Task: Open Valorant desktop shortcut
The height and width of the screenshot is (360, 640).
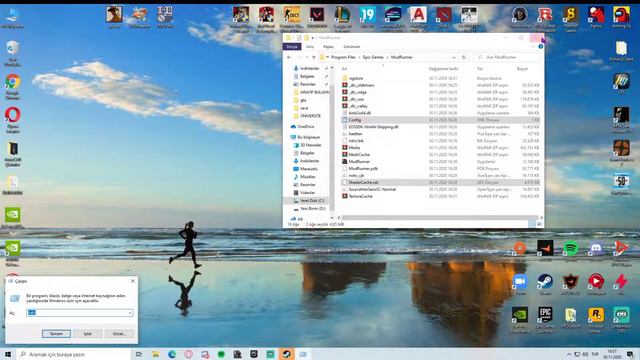Action: click(x=317, y=17)
